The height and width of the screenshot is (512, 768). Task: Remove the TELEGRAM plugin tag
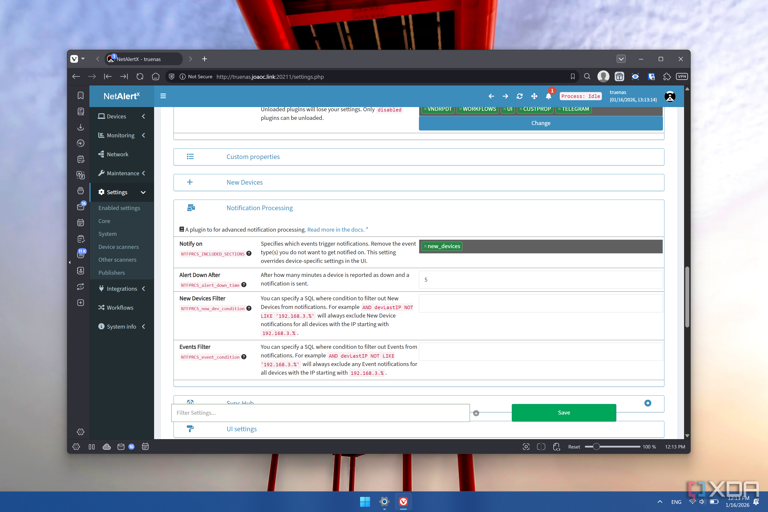pos(559,109)
